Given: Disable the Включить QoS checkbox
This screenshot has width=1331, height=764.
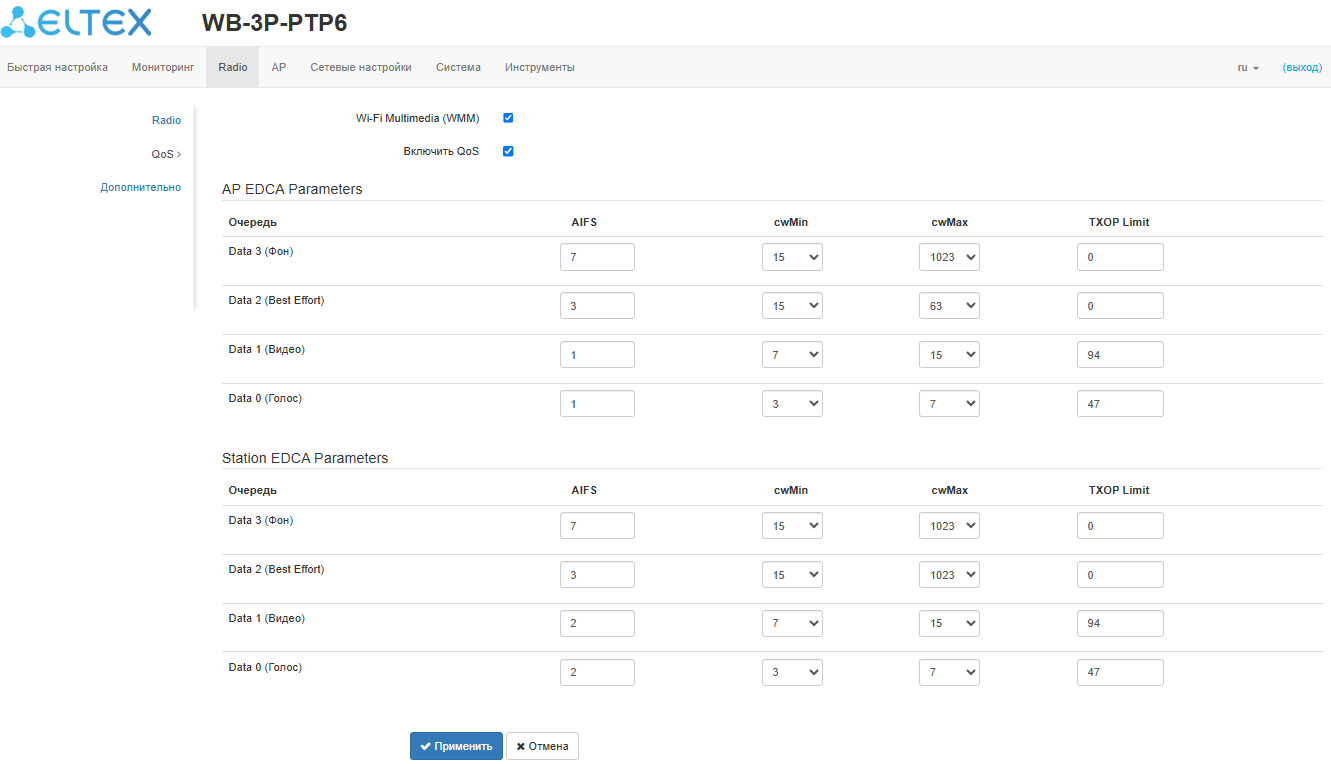Looking at the screenshot, I should 508,152.
